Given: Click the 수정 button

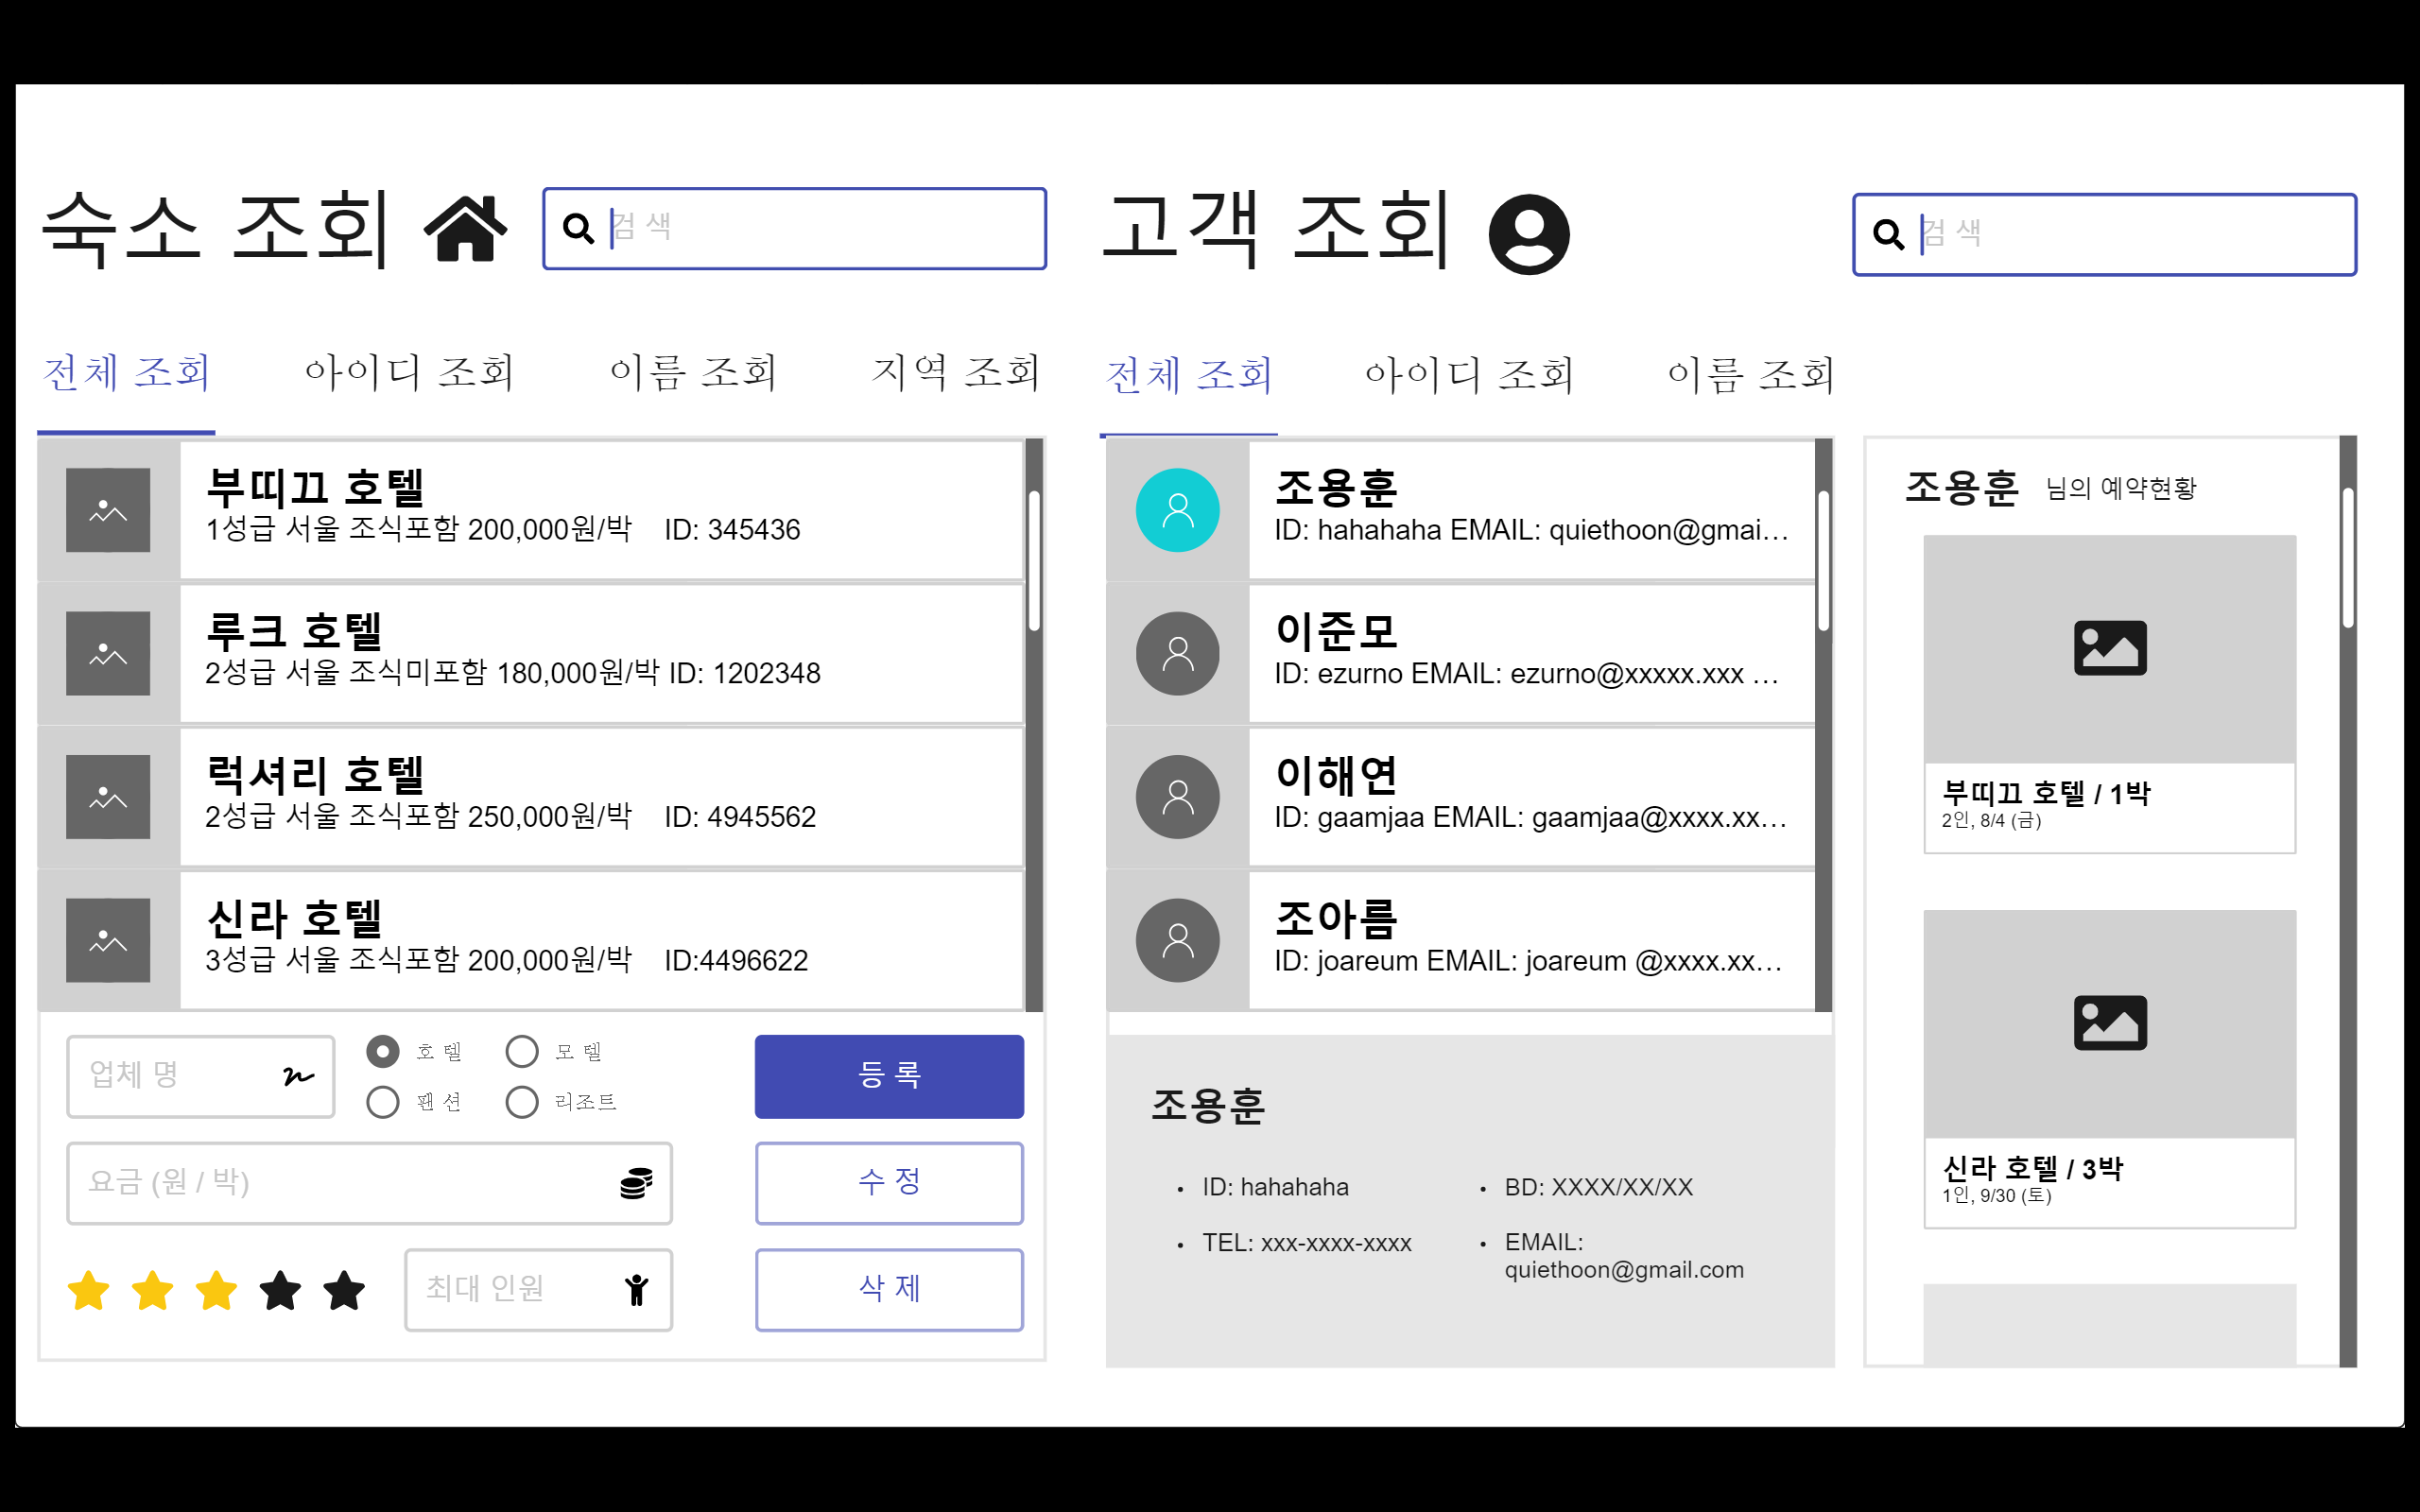Looking at the screenshot, I should 889,1183.
